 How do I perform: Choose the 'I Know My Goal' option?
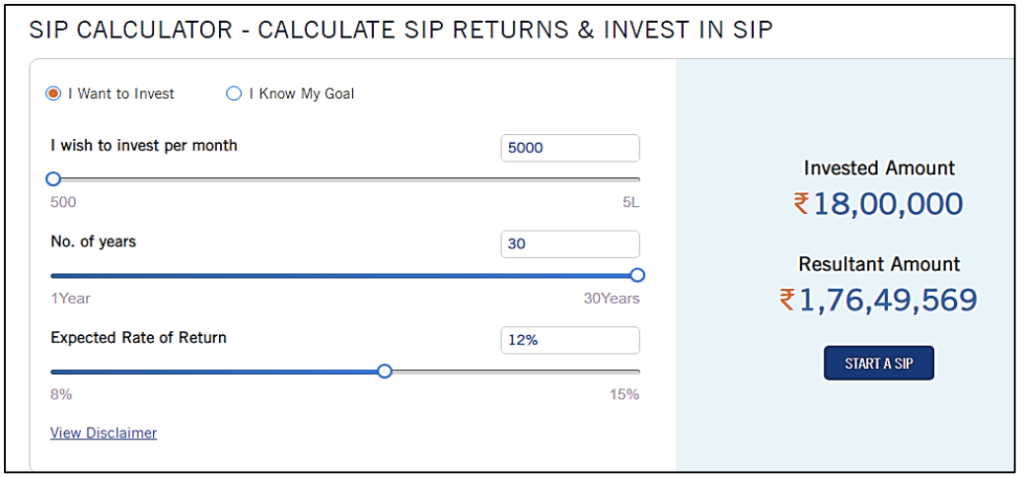[234, 94]
